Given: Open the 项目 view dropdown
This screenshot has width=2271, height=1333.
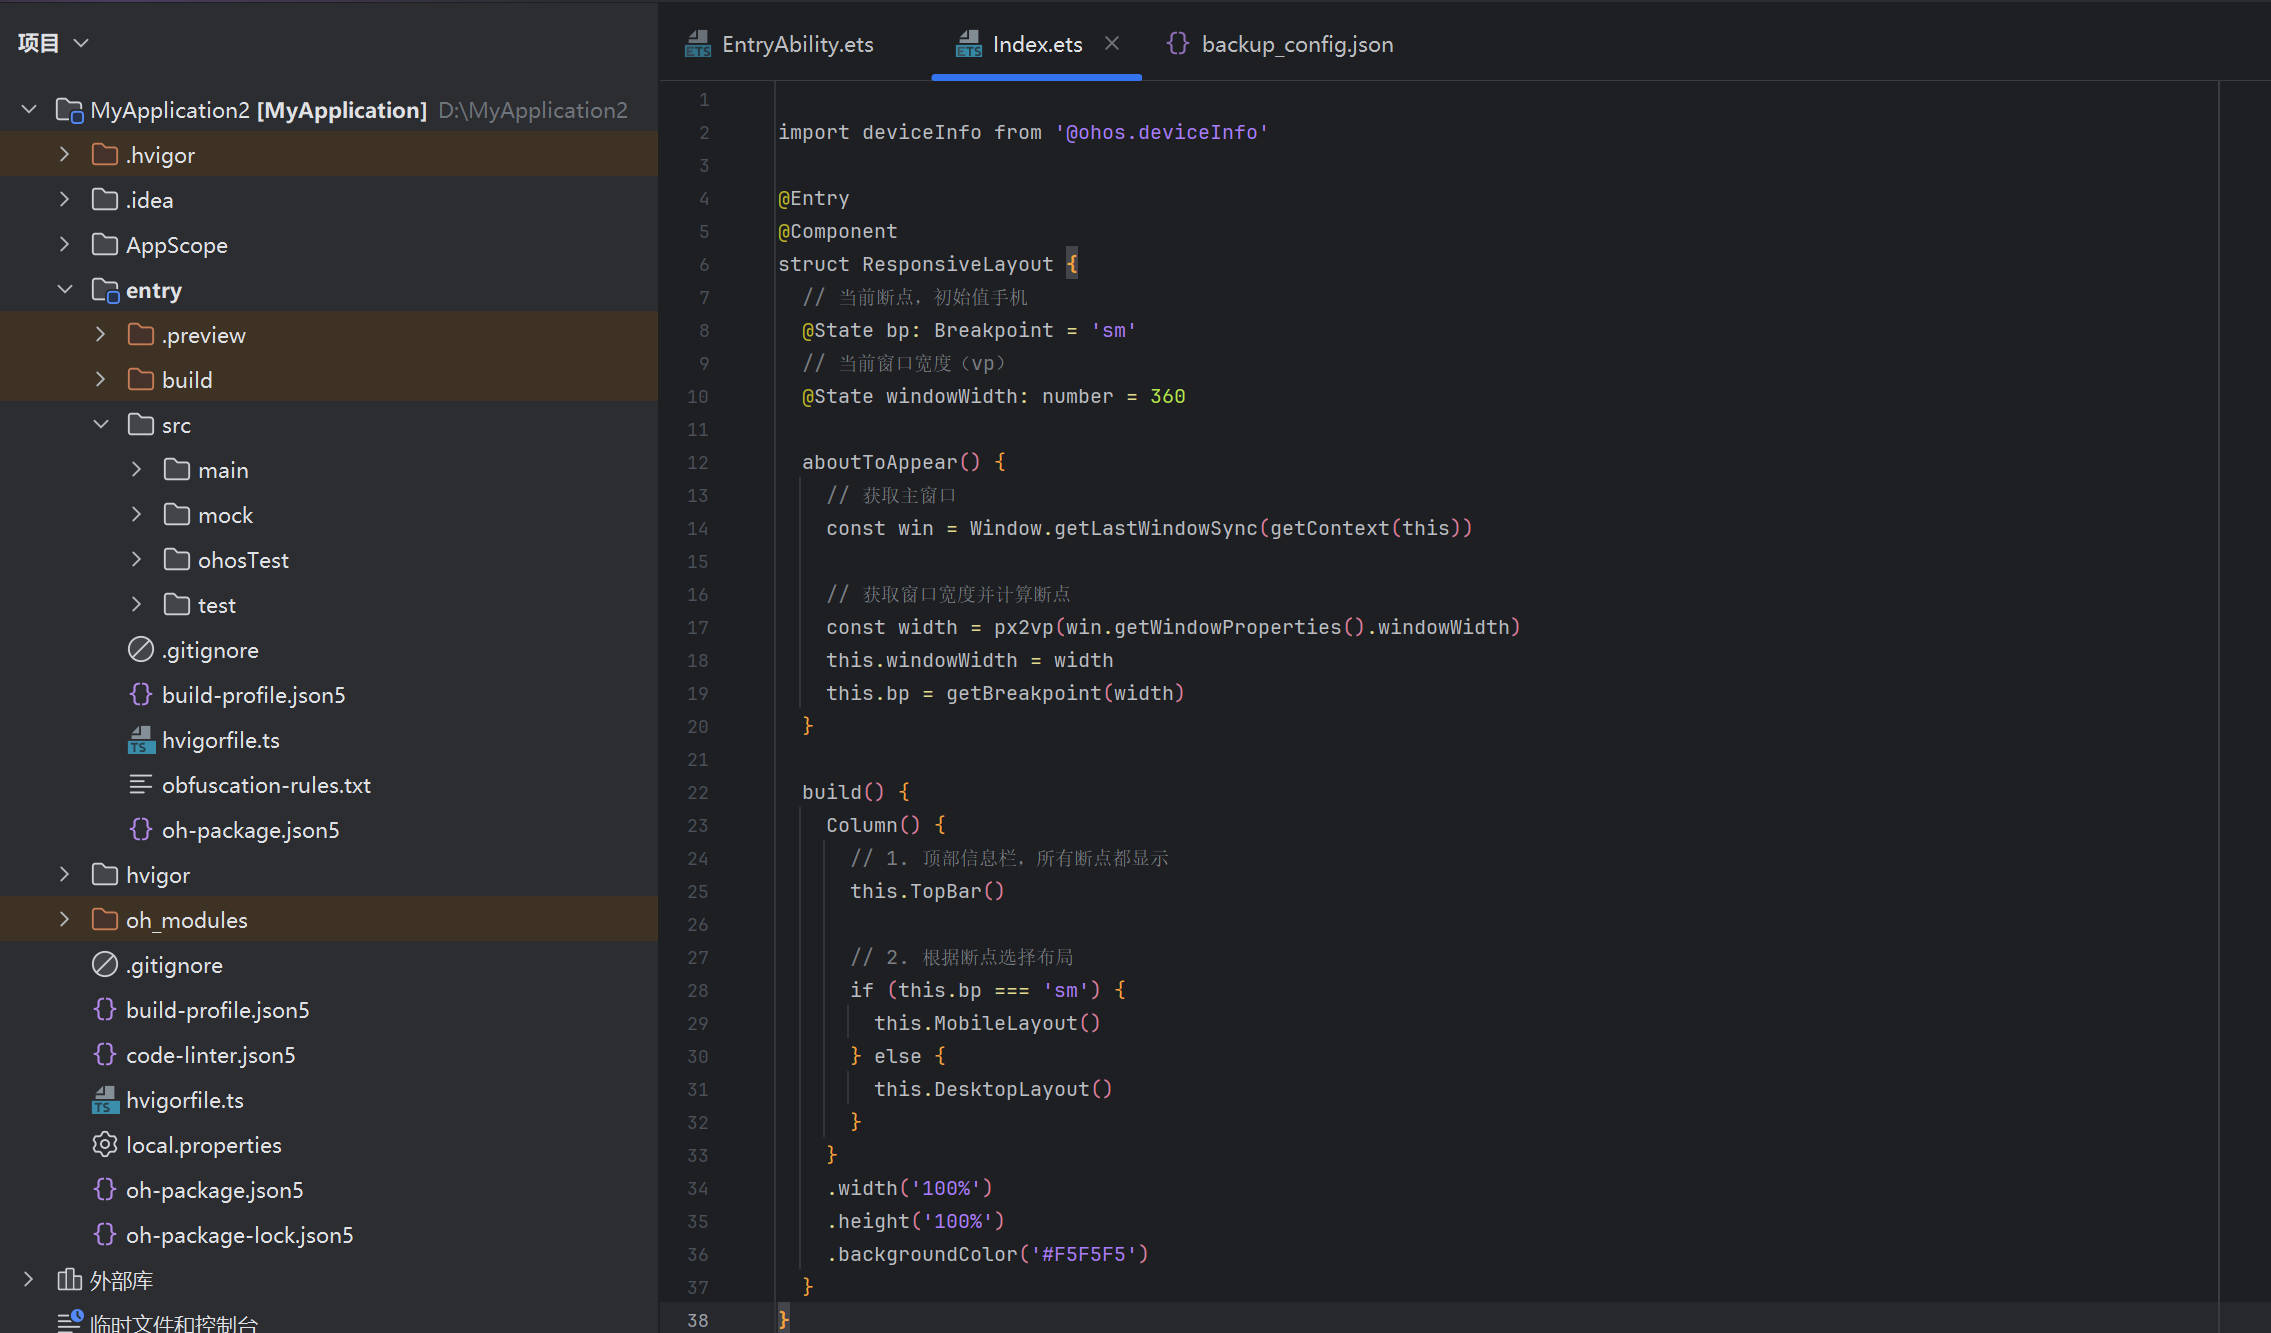Looking at the screenshot, I should 81,43.
